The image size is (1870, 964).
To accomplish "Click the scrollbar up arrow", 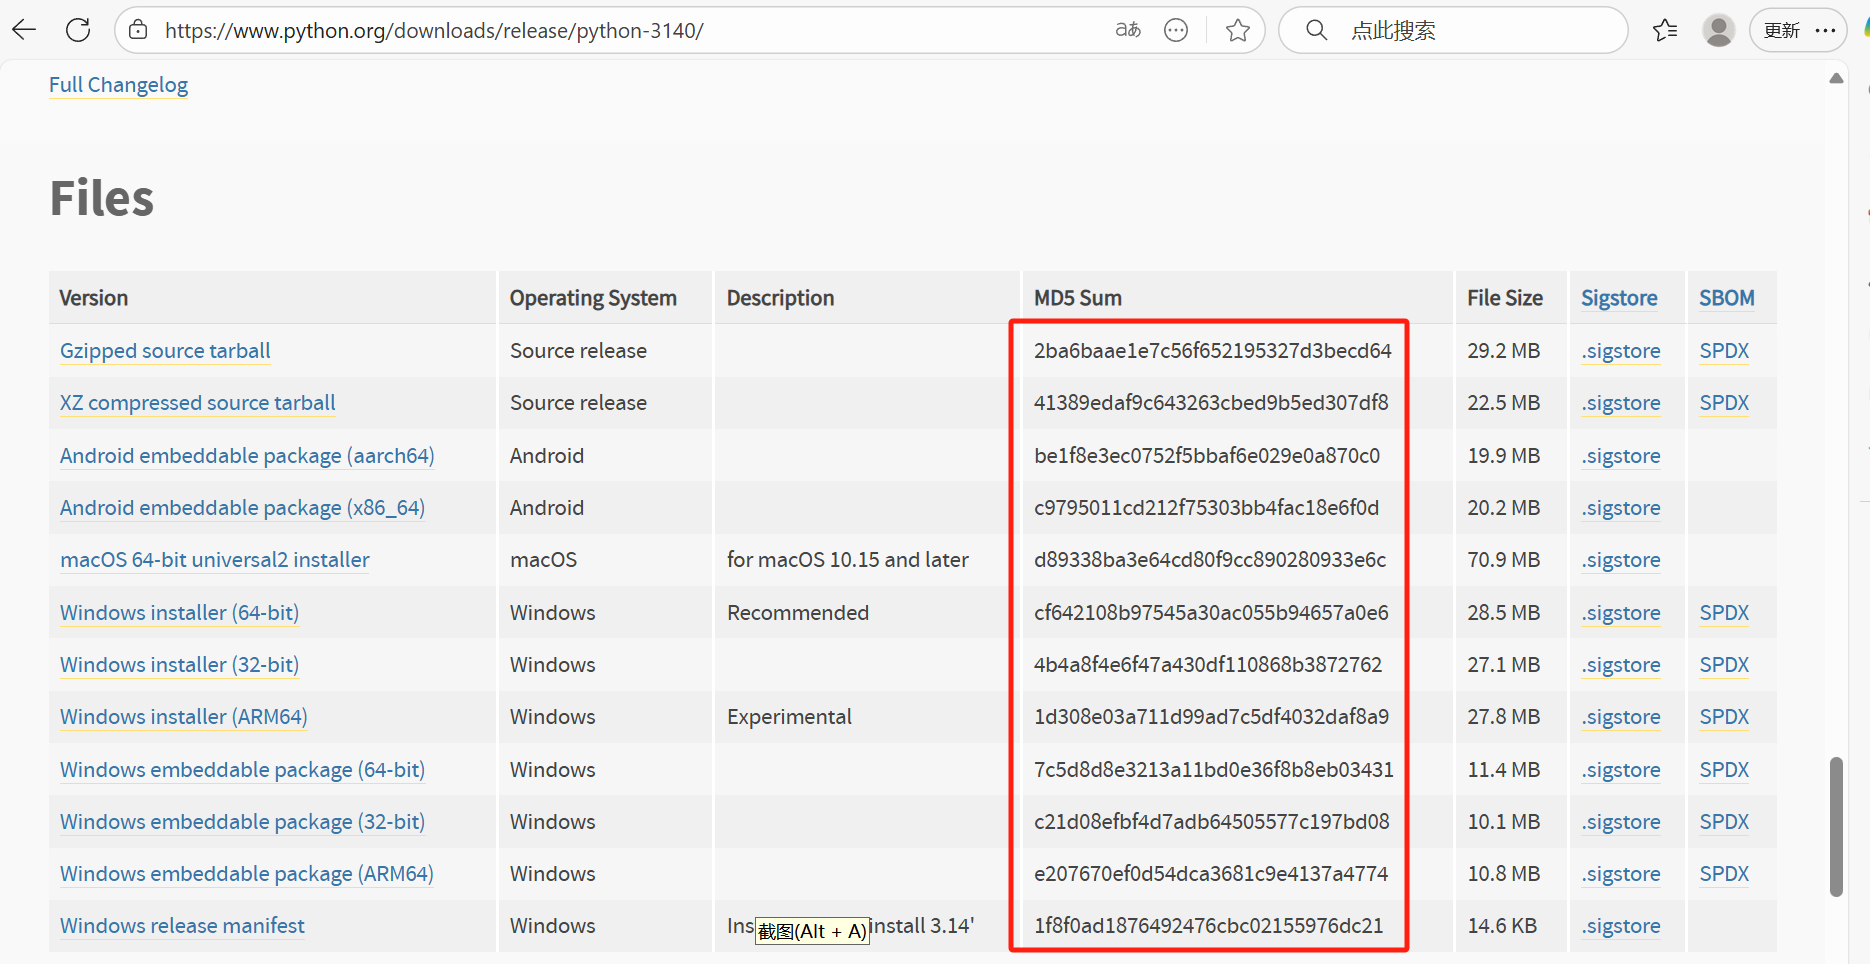I will click(1836, 78).
